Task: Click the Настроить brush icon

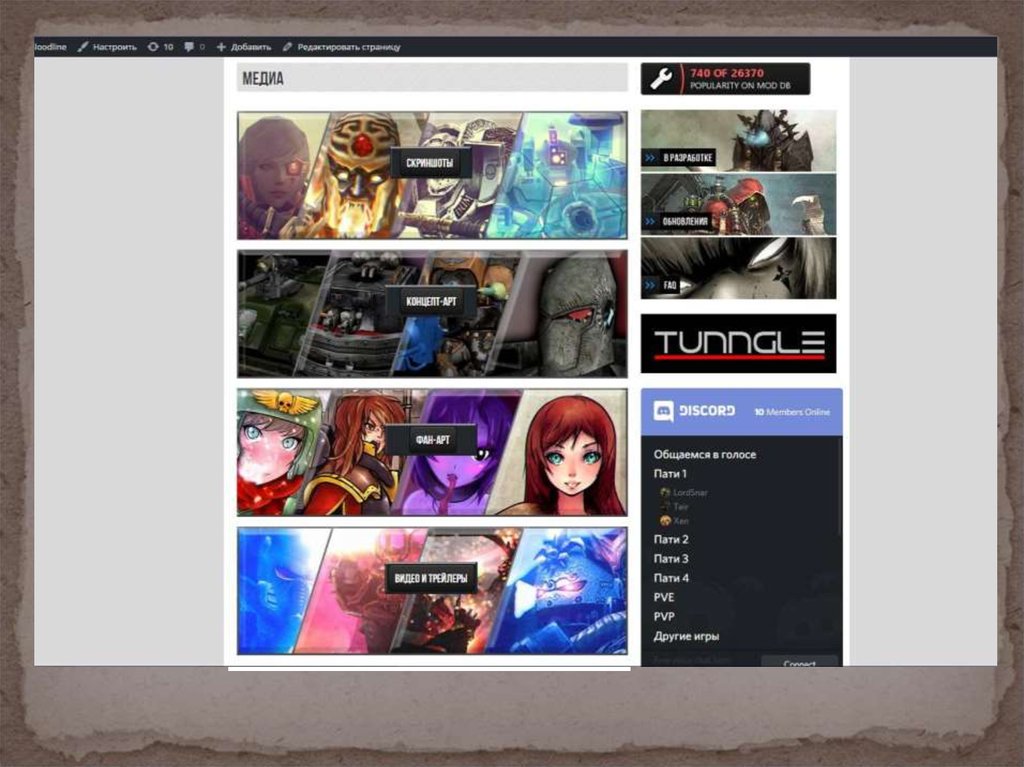Action: point(83,47)
